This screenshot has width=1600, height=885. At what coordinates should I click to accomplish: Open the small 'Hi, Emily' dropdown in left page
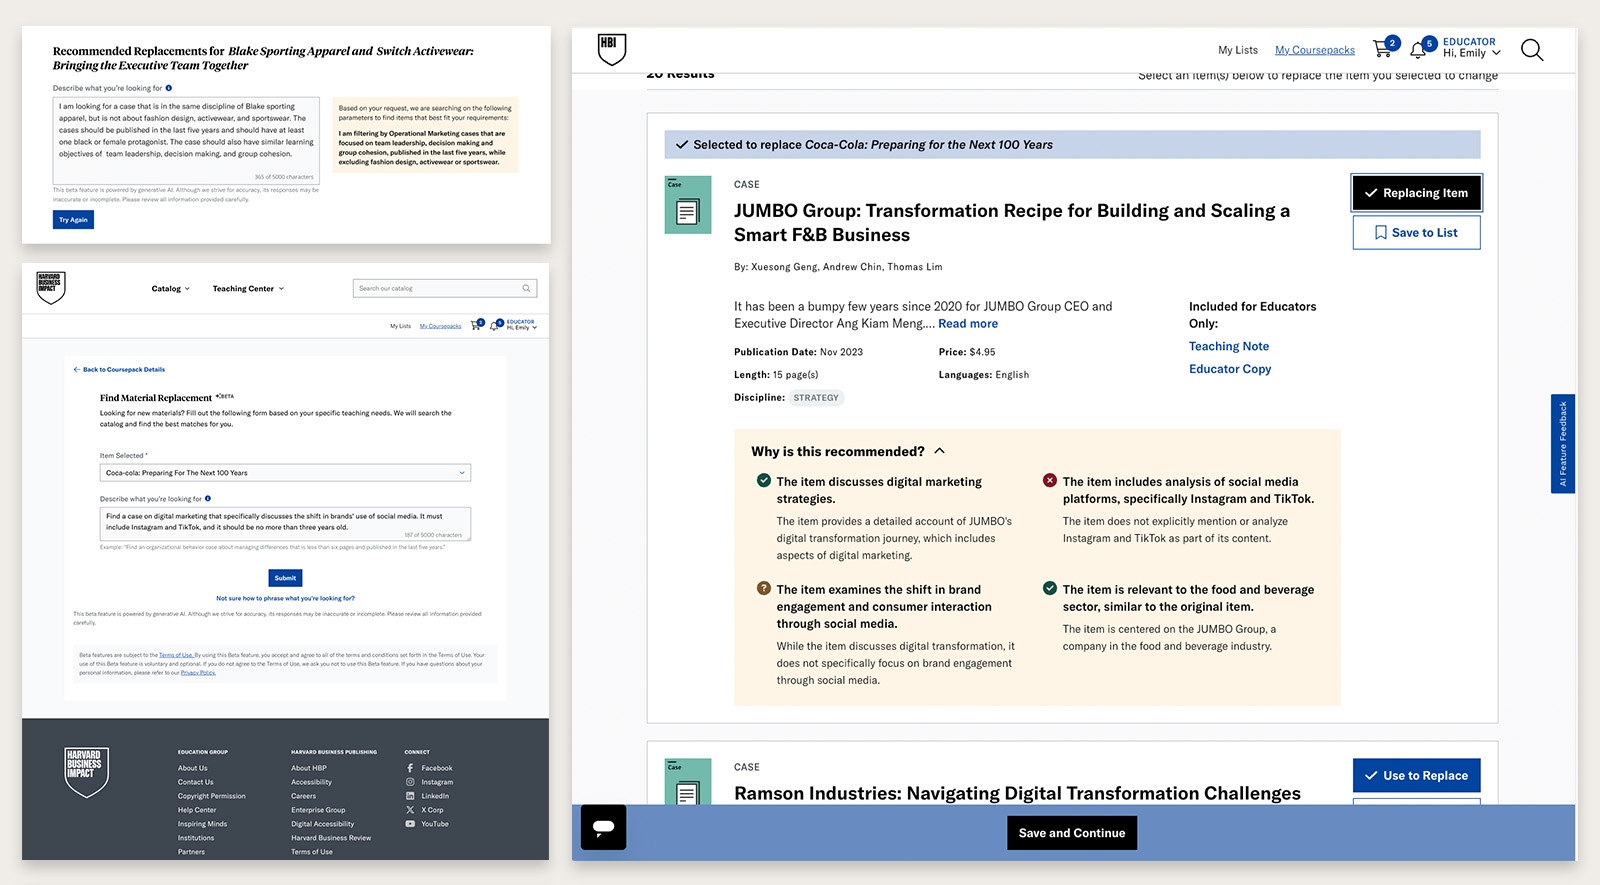pos(521,327)
